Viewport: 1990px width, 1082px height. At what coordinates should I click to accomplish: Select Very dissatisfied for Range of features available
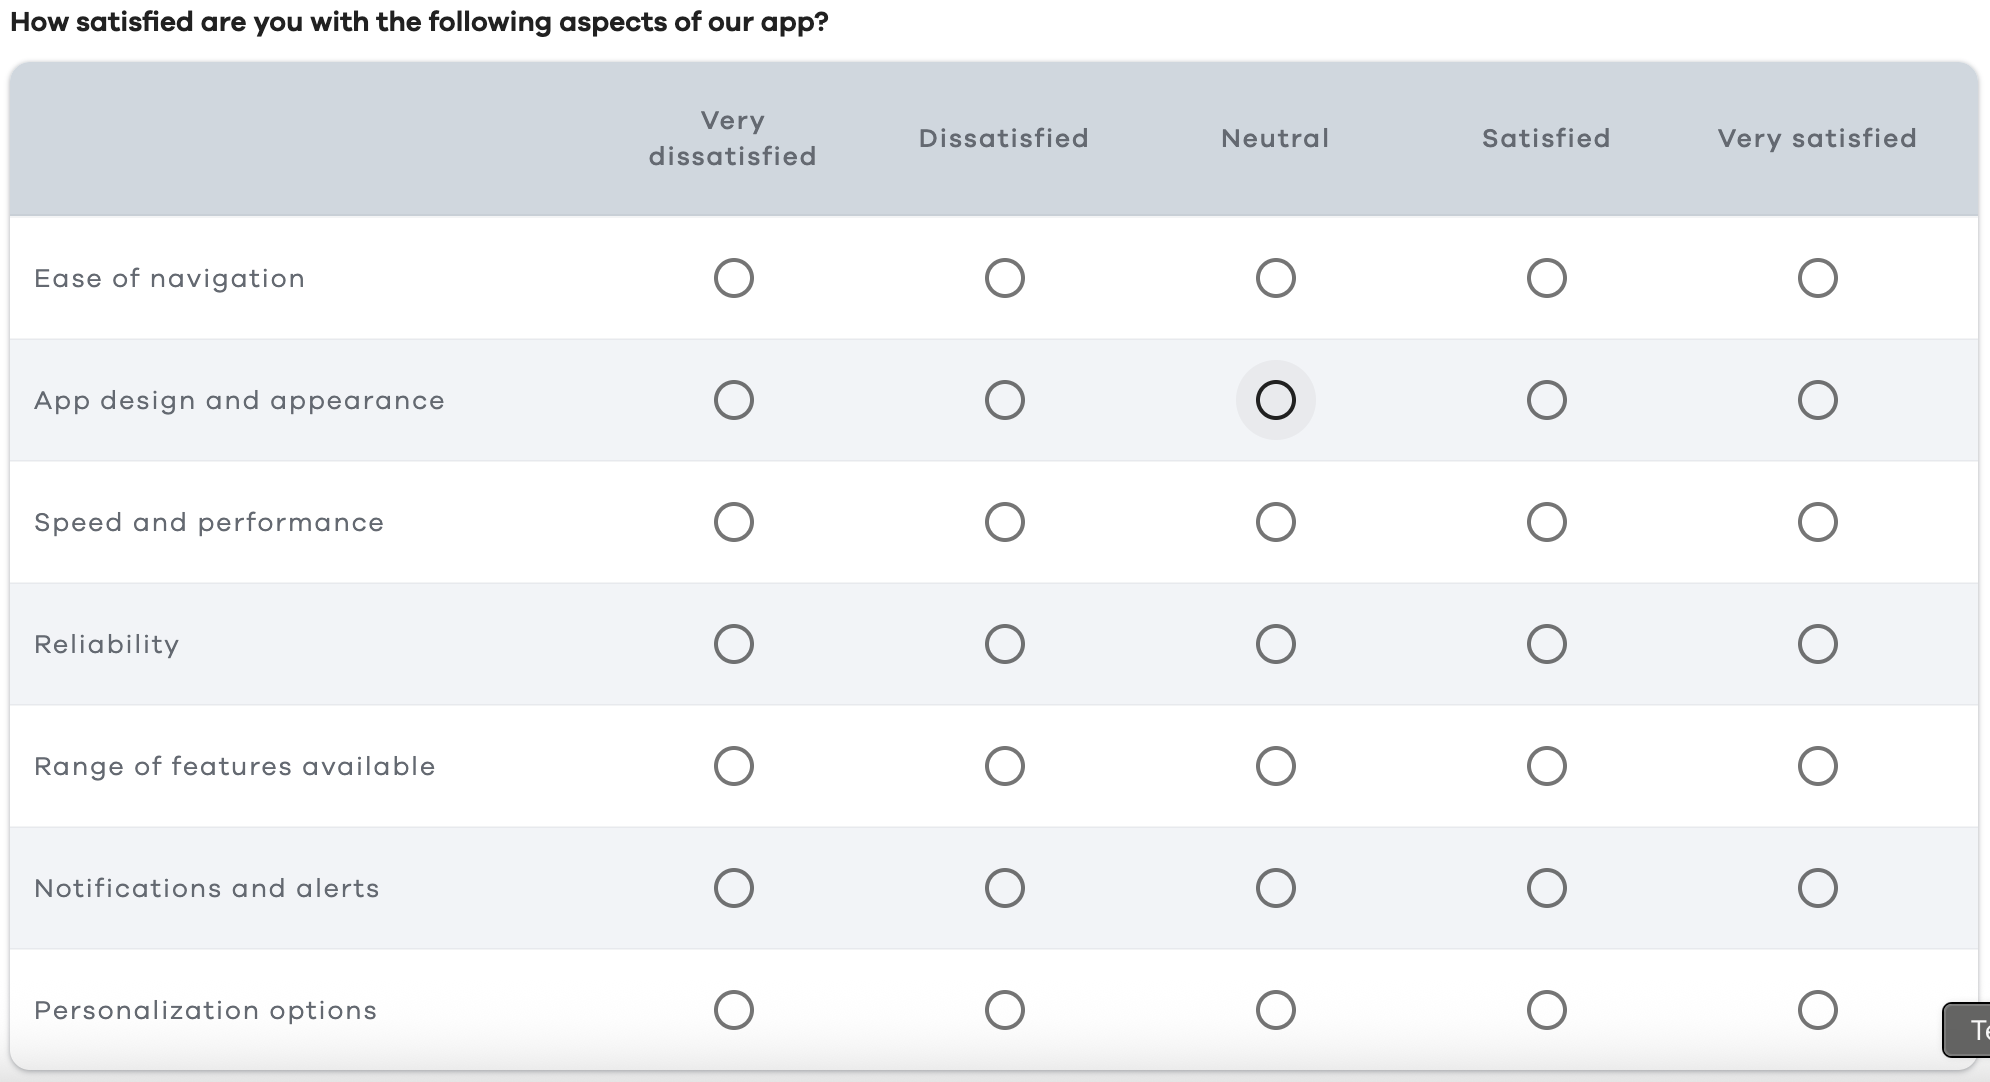pos(734,766)
